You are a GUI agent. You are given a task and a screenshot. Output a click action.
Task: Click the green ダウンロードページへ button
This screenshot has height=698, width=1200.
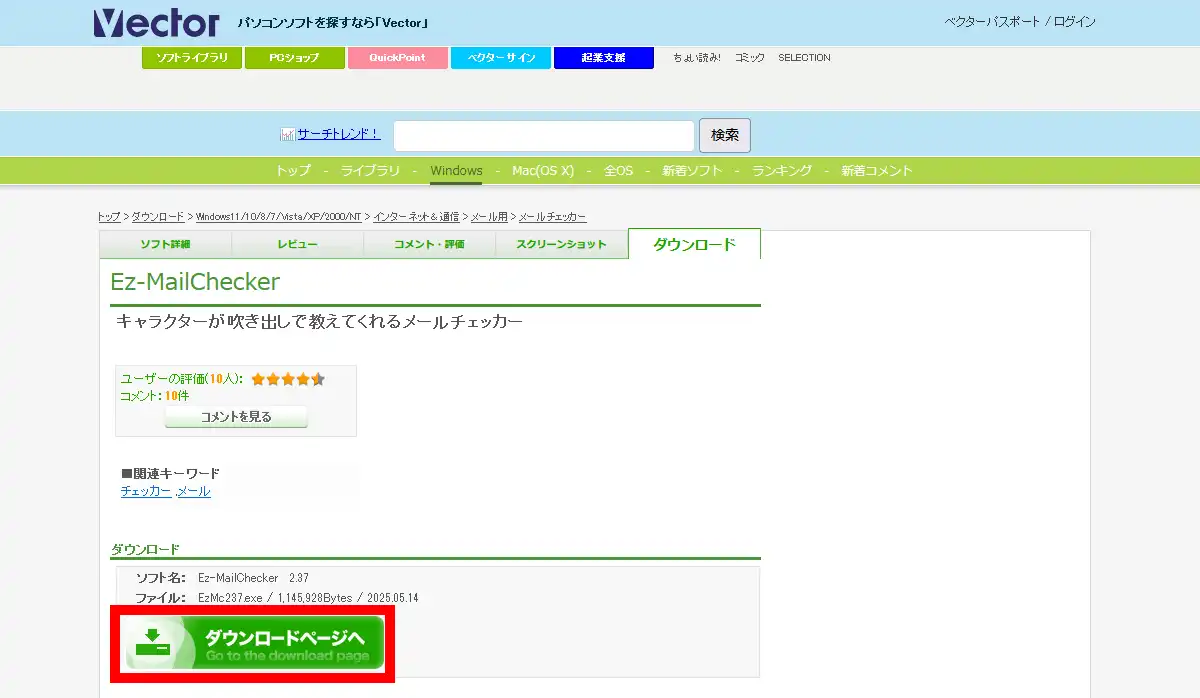coord(255,643)
